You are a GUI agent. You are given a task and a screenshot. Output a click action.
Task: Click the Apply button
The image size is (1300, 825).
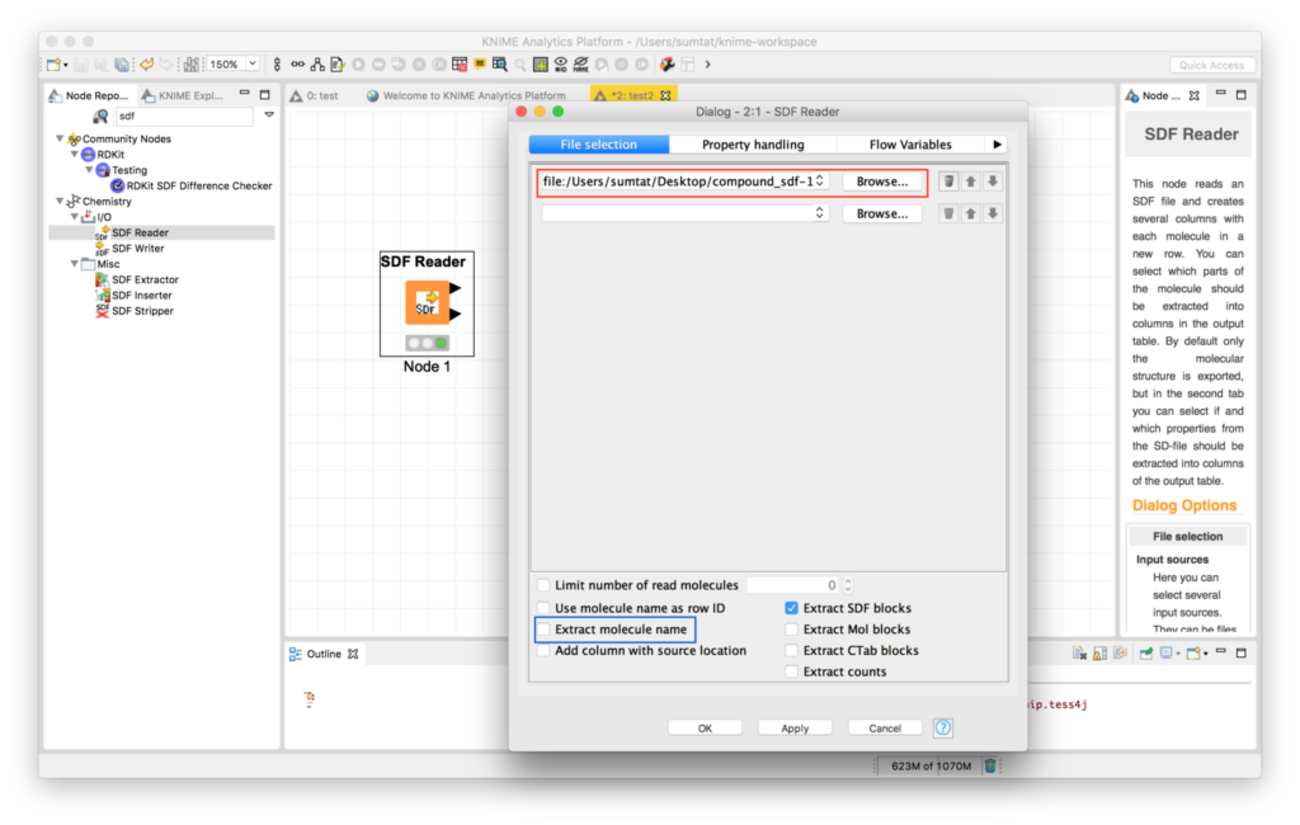[795, 728]
